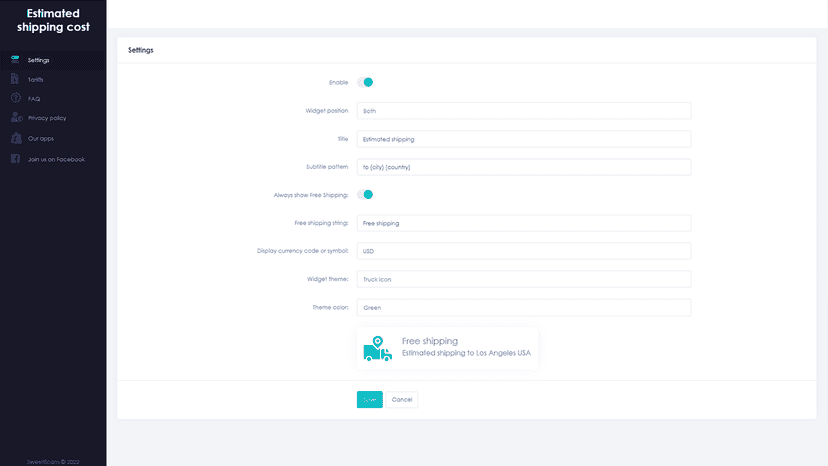The width and height of the screenshot is (828, 466).
Task: Open the Widget theme dropdown
Action: click(x=524, y=279)
